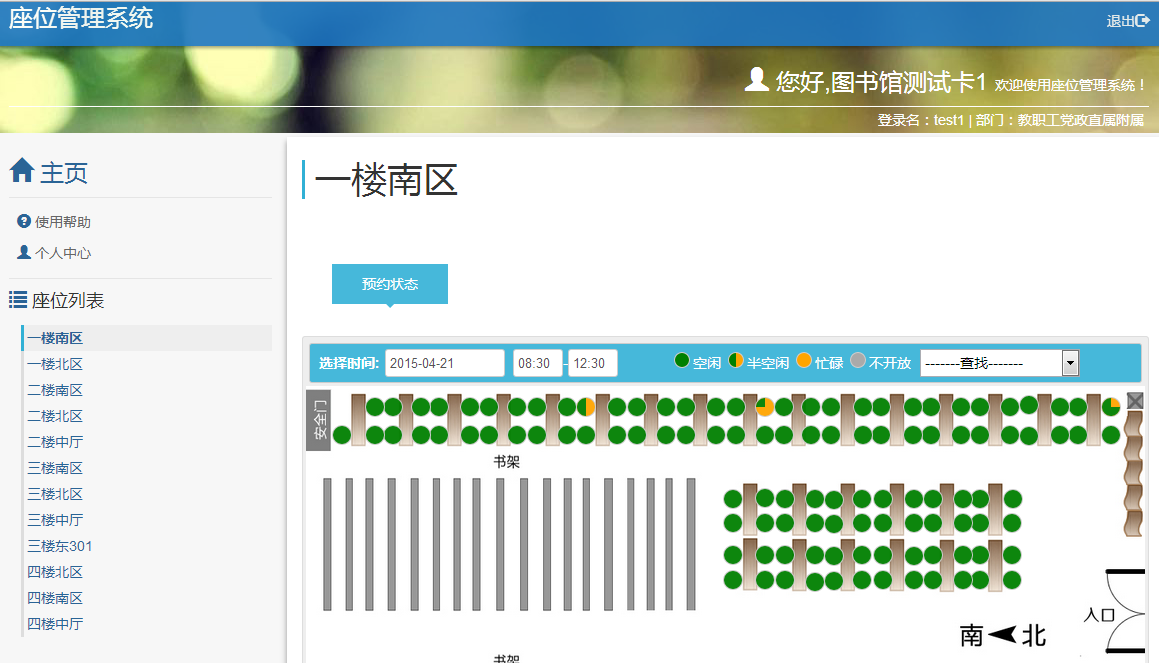The width and height of the screenshot is (1159, 663).
Task: Toggle the 空闲 legend indicator
Action: coord(684,362)
